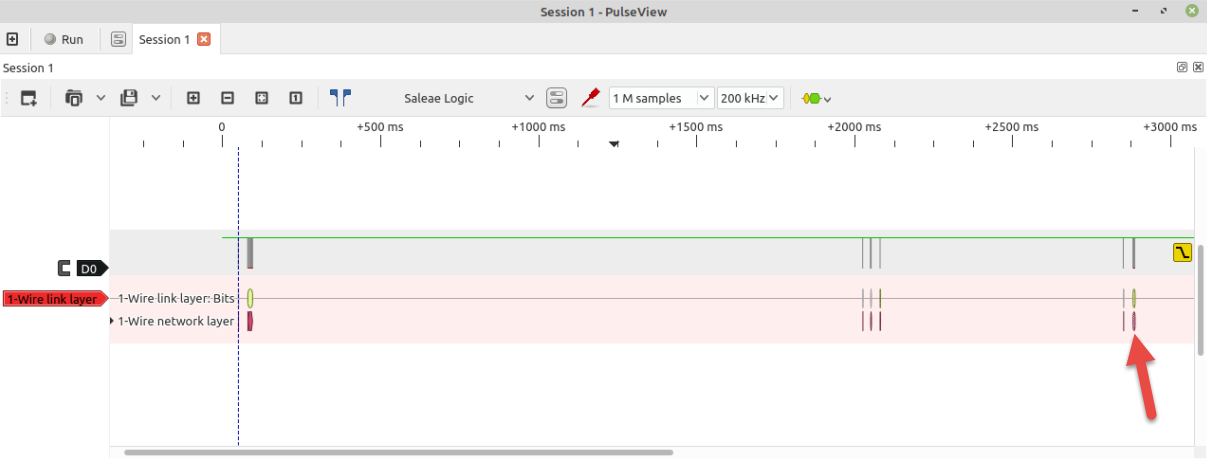Expand the 1-Wire network layer row
The image size is (1207, 459).
tap(112, 321)
